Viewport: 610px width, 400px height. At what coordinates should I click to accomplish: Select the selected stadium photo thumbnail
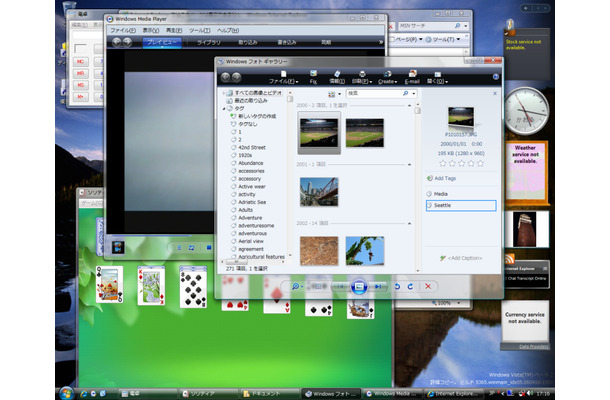[319, 133]
